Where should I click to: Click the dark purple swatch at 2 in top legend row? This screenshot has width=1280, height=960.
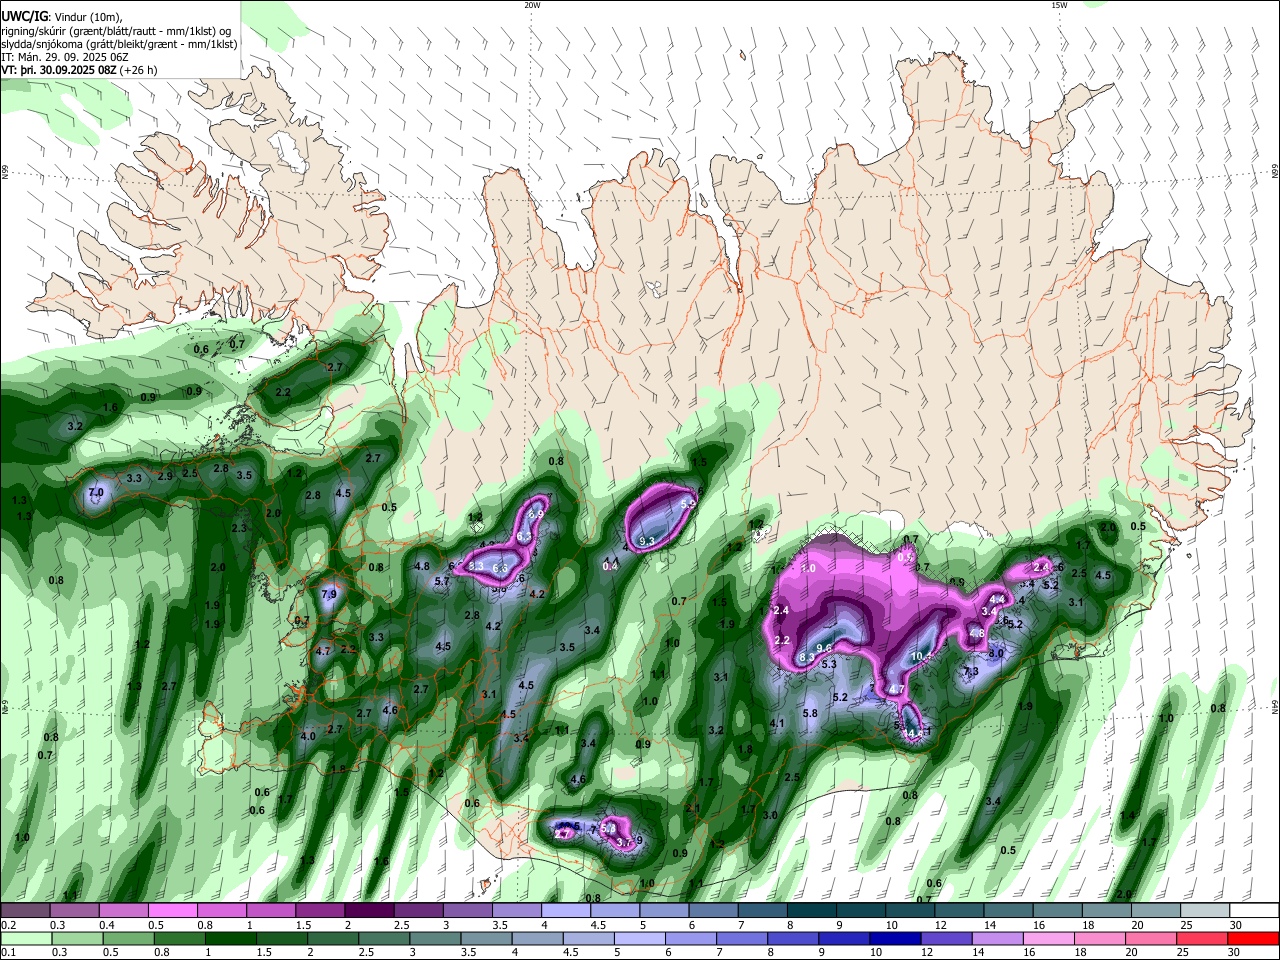pos(369,911)
